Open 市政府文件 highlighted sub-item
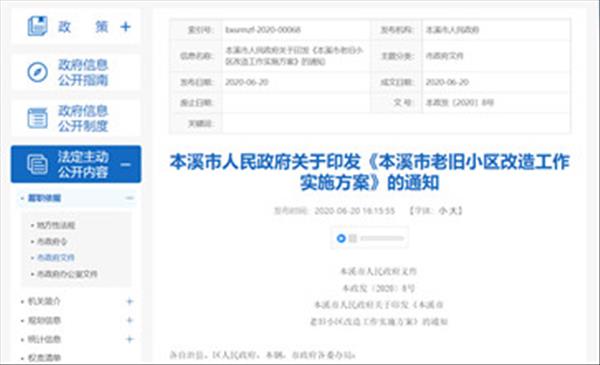Viewport: 600px width, 365px height. (55, 257)
